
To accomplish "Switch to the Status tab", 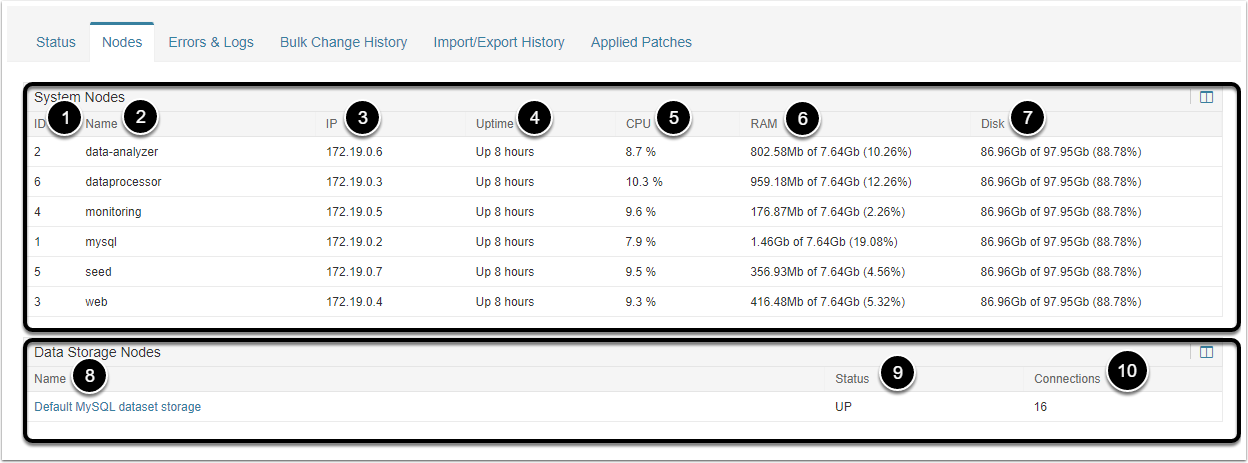I will pos(56,42).
